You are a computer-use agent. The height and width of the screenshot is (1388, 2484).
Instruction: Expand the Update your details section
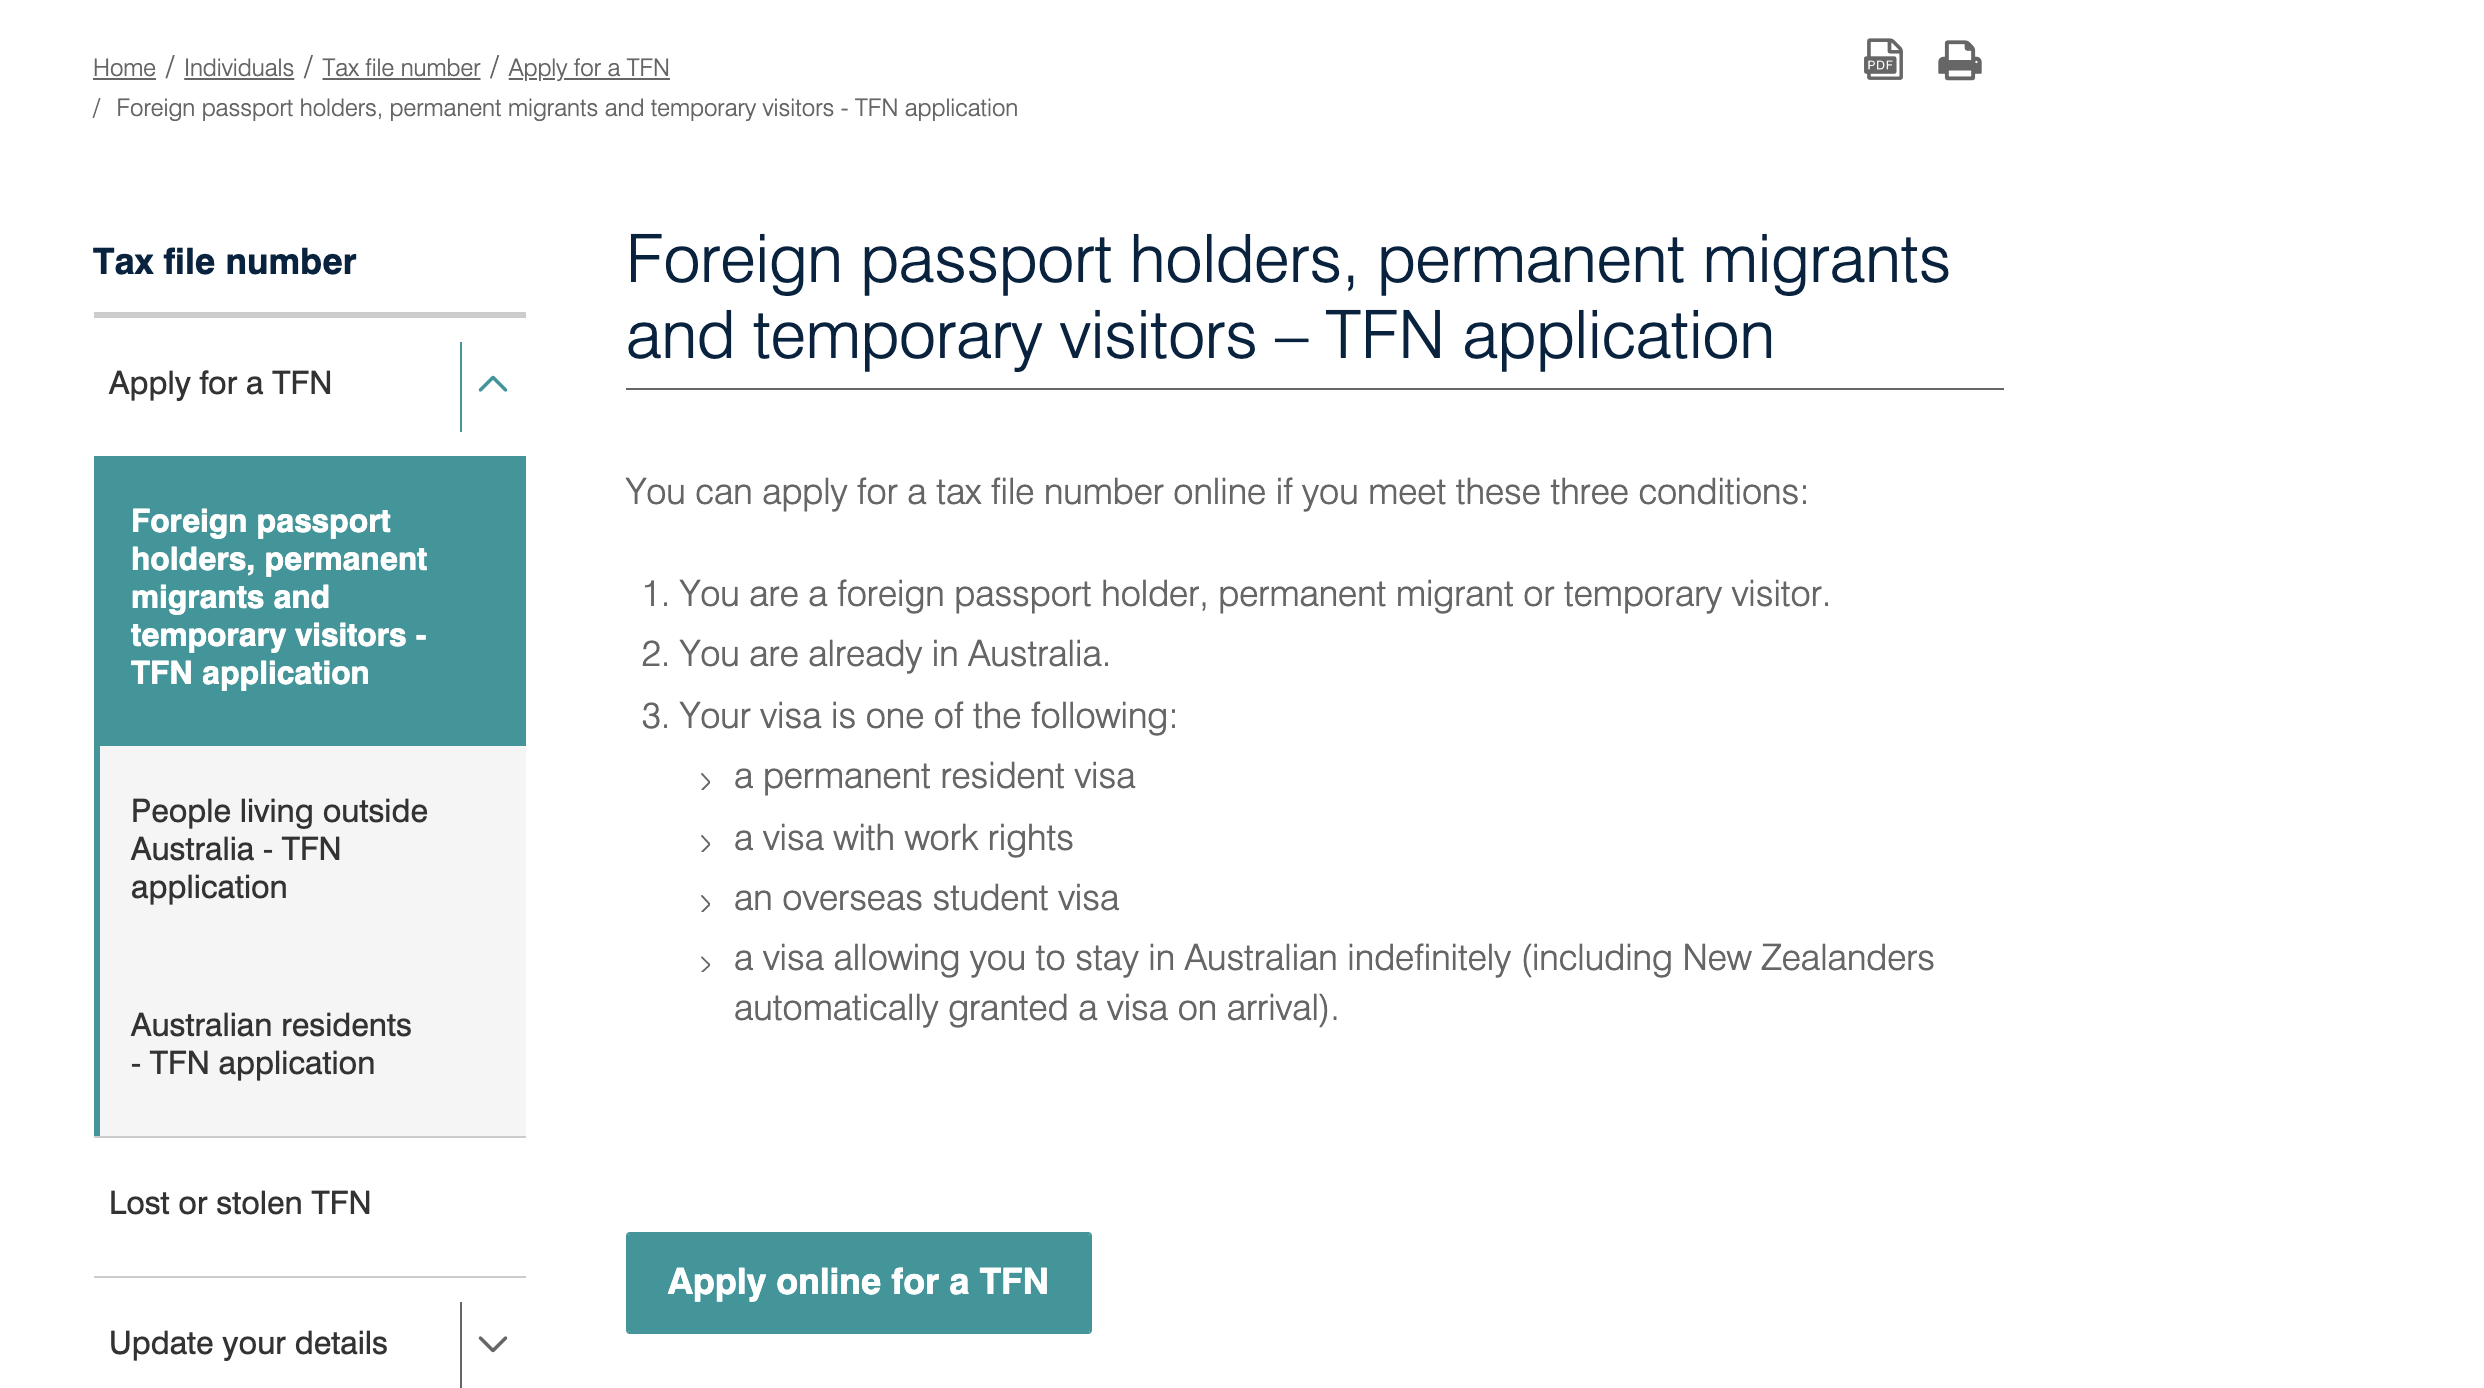coord(493,1343)
